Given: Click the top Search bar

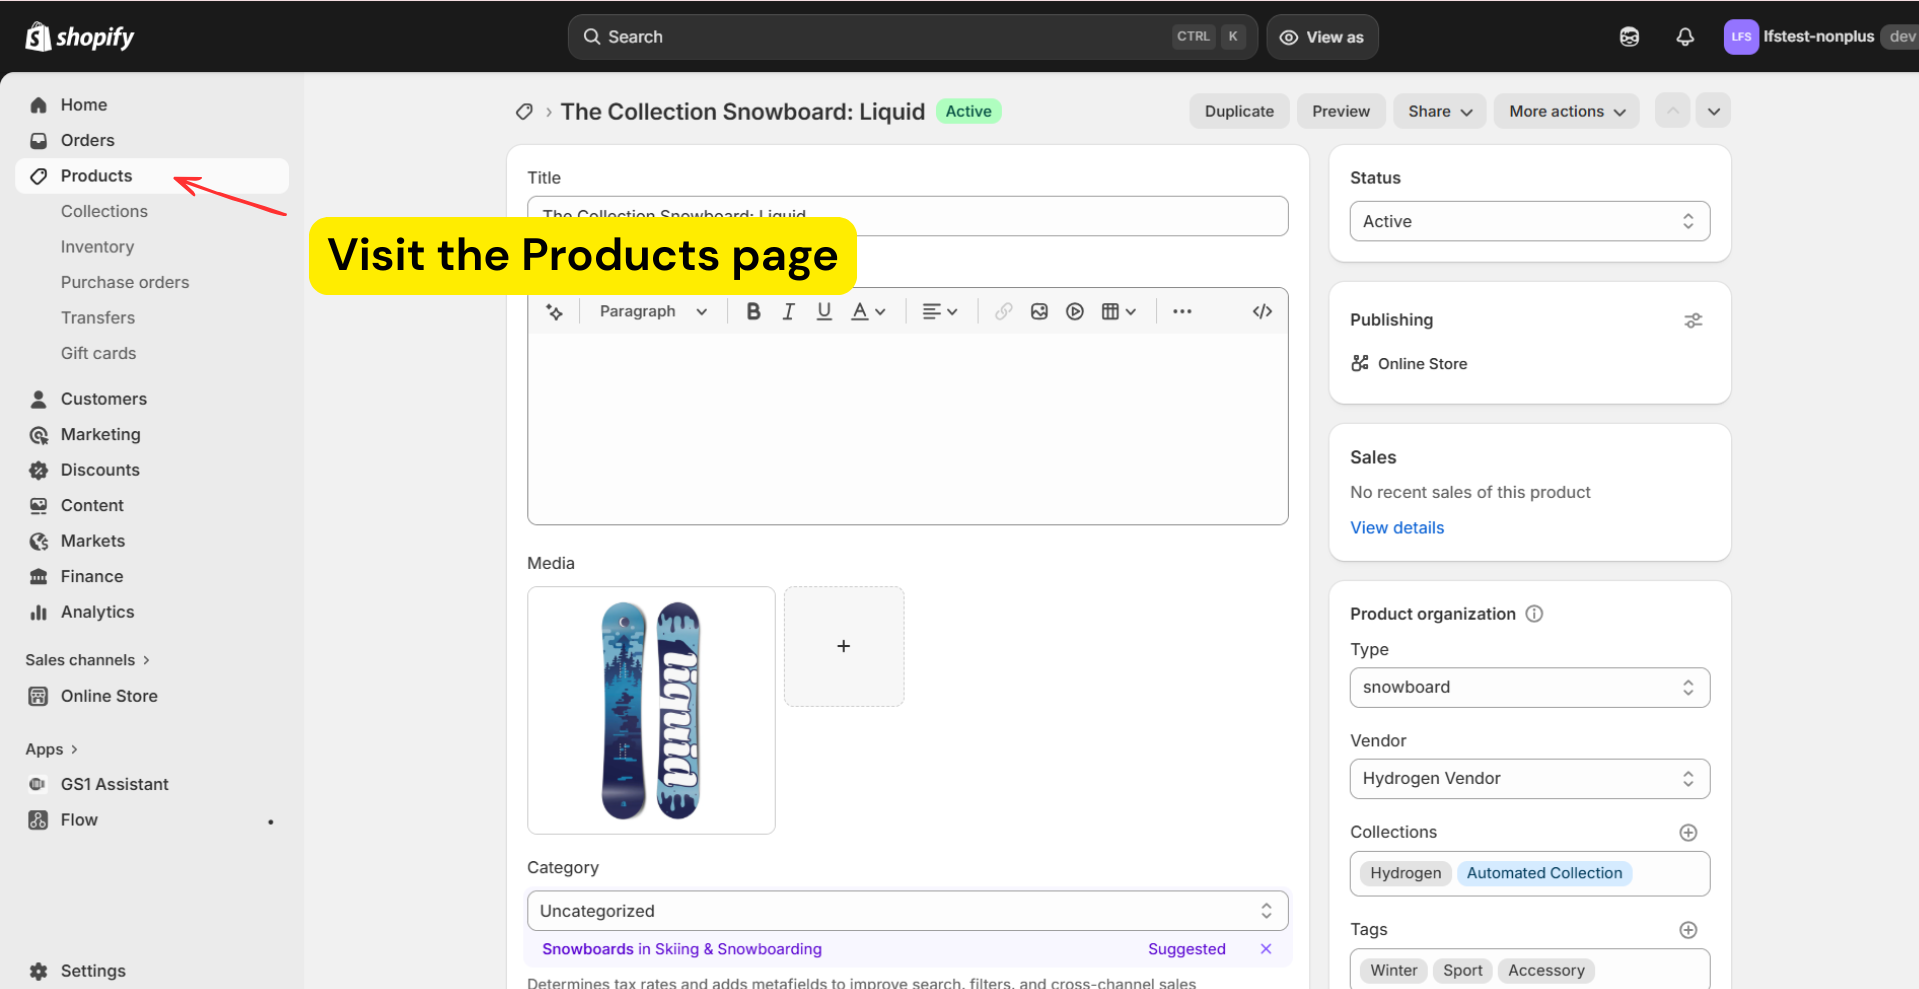Looking at the screenshot, I should point(913,37).
